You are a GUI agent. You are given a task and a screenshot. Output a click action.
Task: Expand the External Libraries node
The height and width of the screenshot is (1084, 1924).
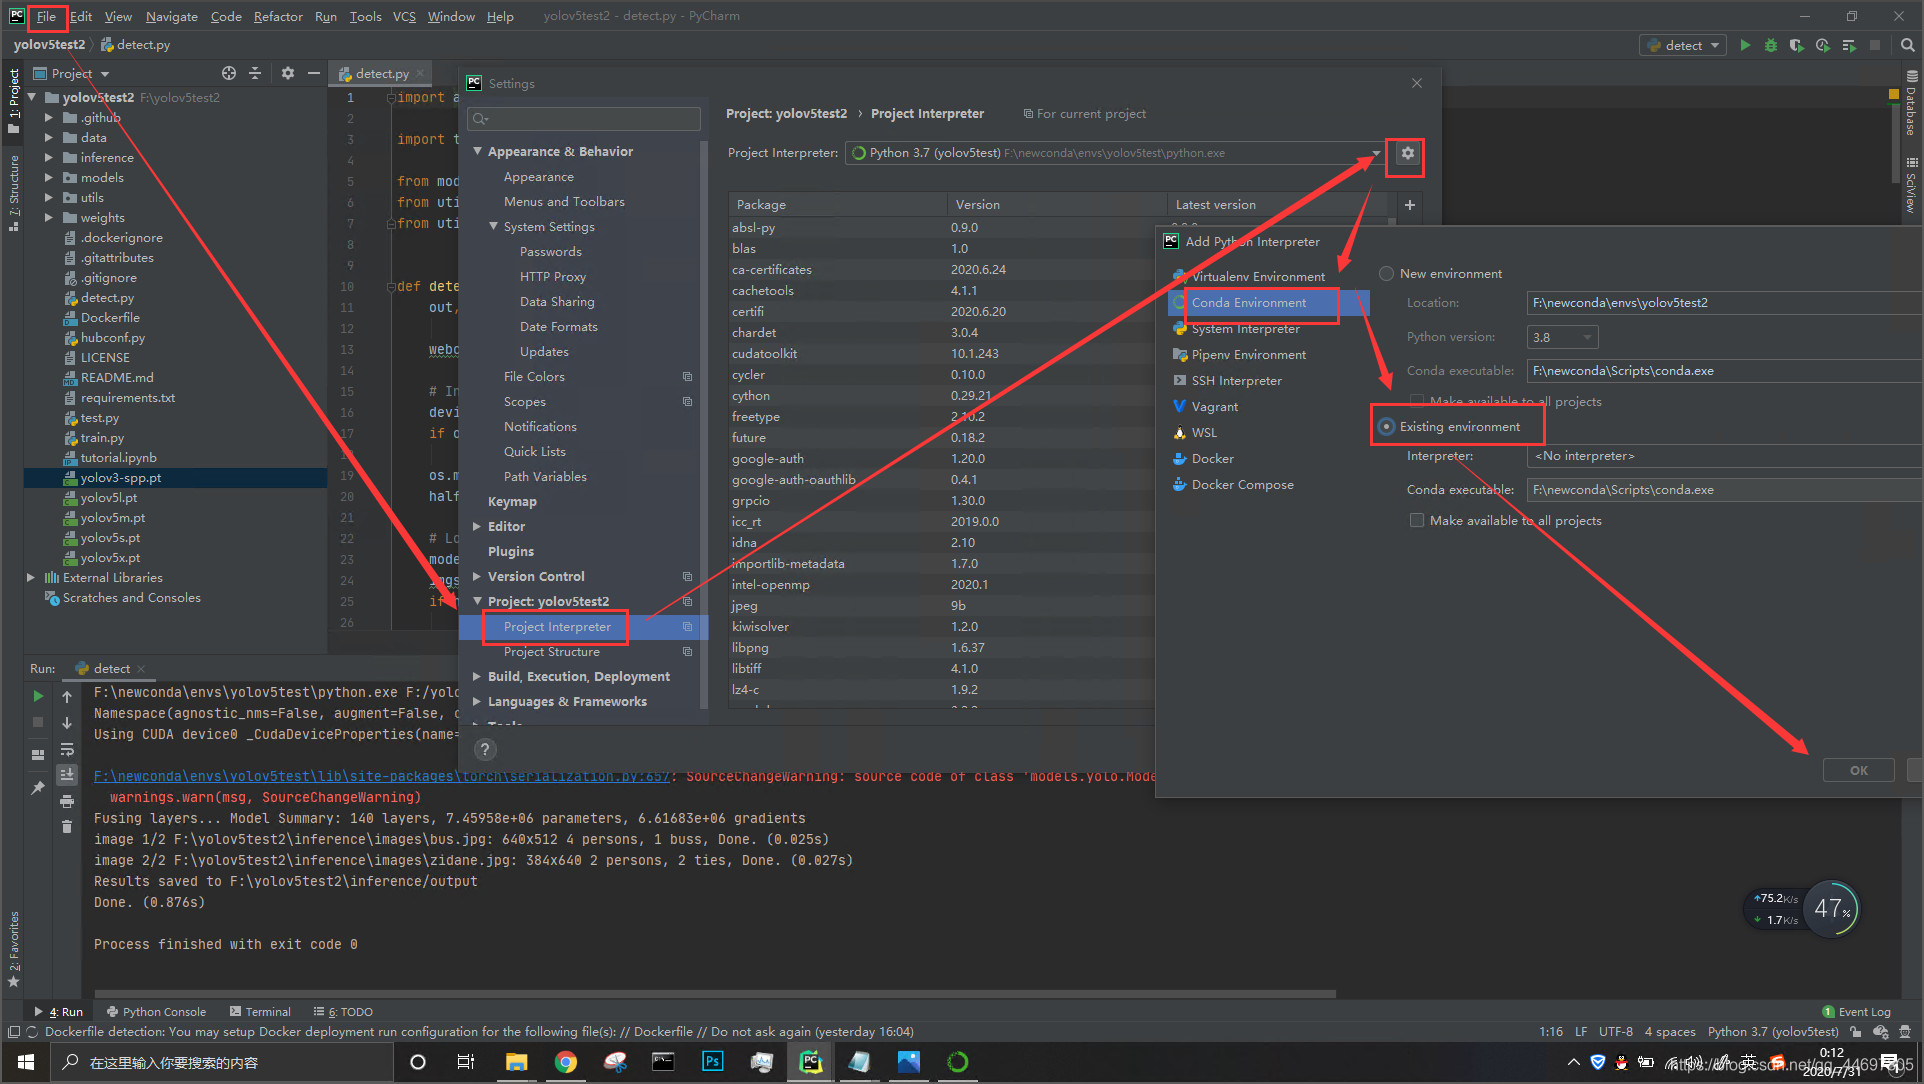[x=30, y=578]
